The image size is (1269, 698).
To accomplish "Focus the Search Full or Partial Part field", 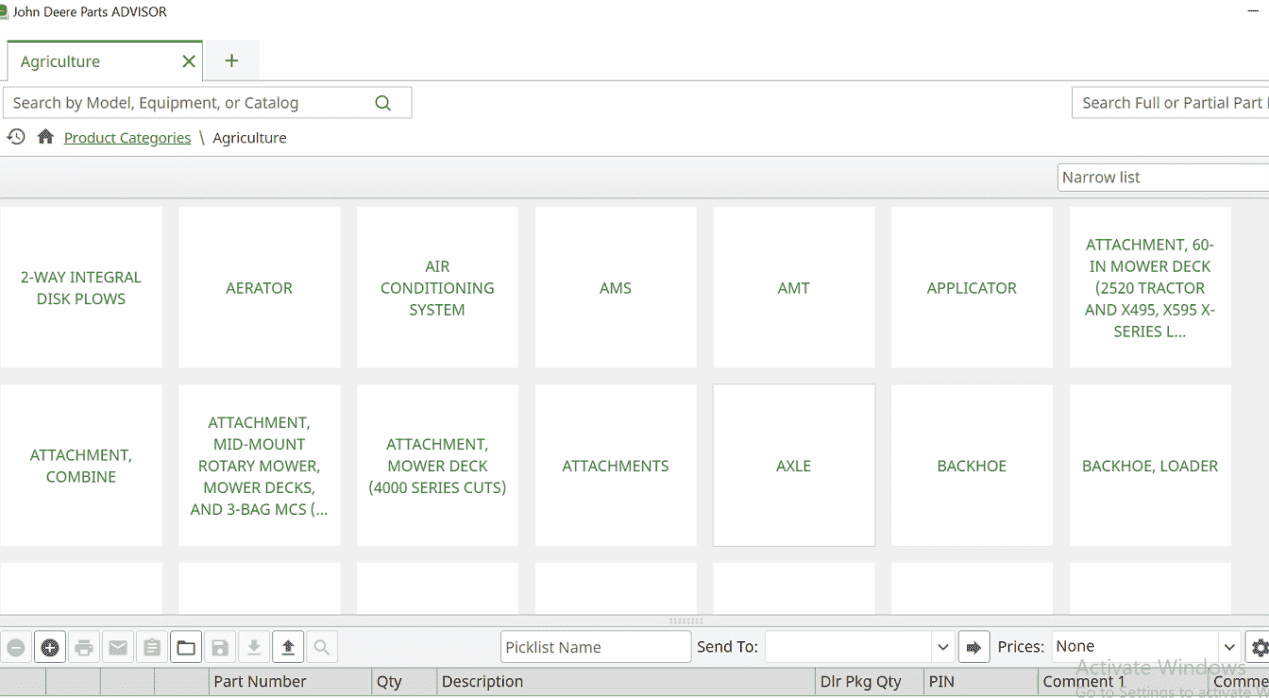I will (1170, 103).
